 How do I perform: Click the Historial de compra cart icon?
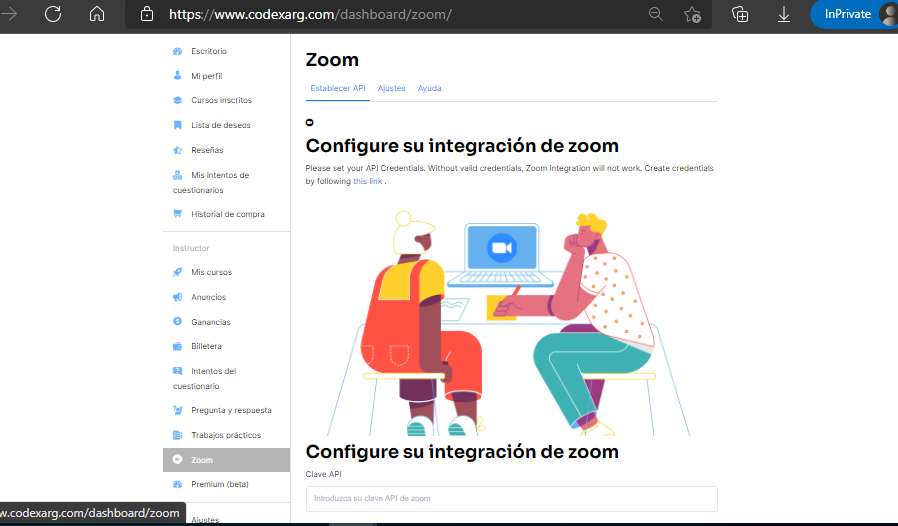click(x=178, y=214)
